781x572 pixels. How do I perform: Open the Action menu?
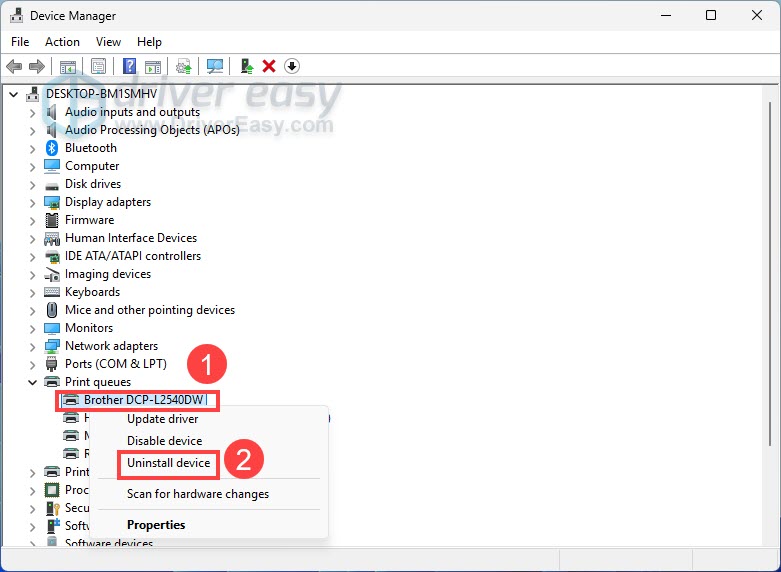pyautogui.click(x=62, y=42)
